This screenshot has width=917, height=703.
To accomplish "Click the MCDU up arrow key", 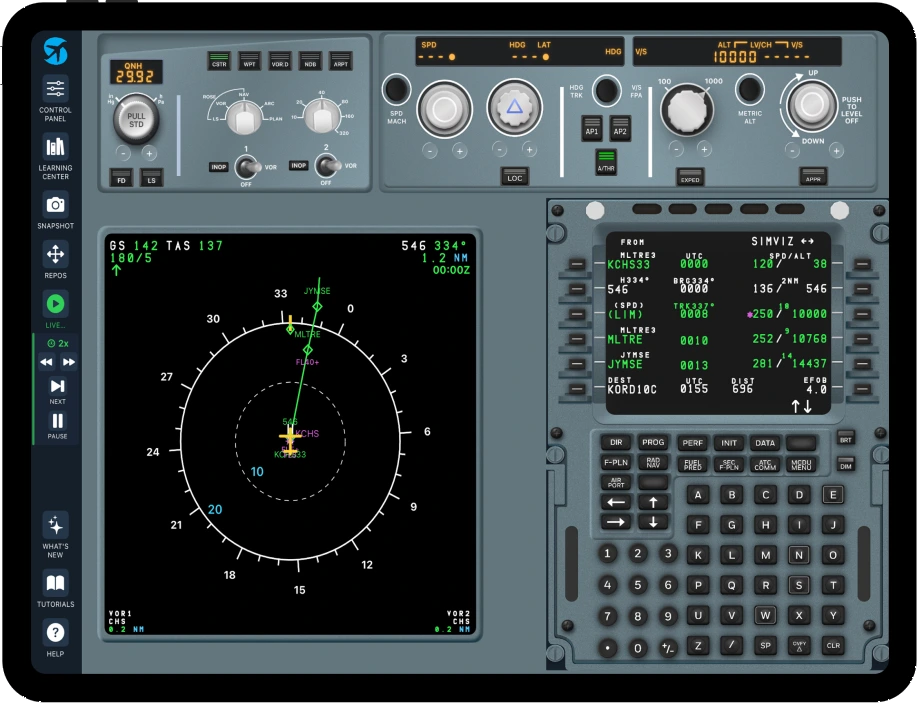I will (653, 502).
